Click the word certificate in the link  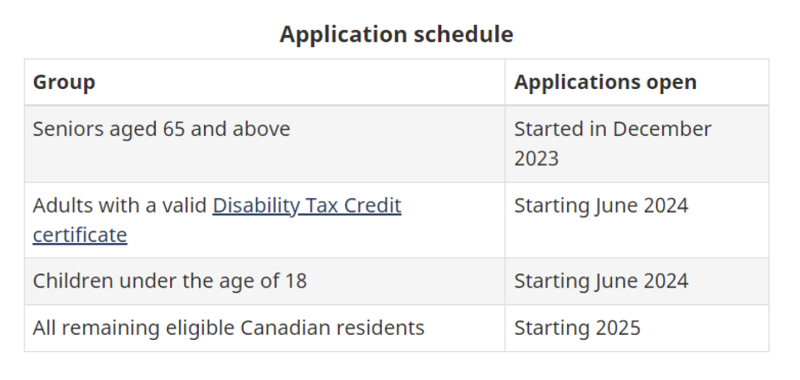[80, 236]
